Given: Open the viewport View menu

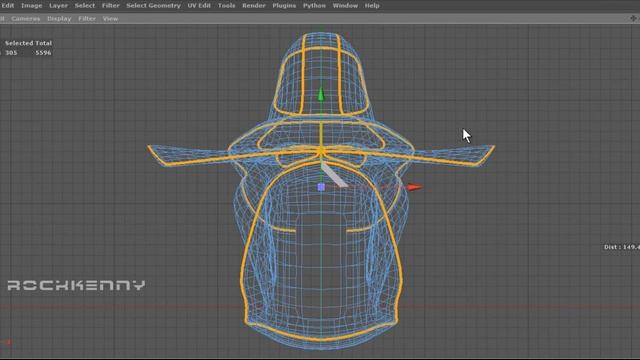Looking at the screenshot, I should (110, 19).
